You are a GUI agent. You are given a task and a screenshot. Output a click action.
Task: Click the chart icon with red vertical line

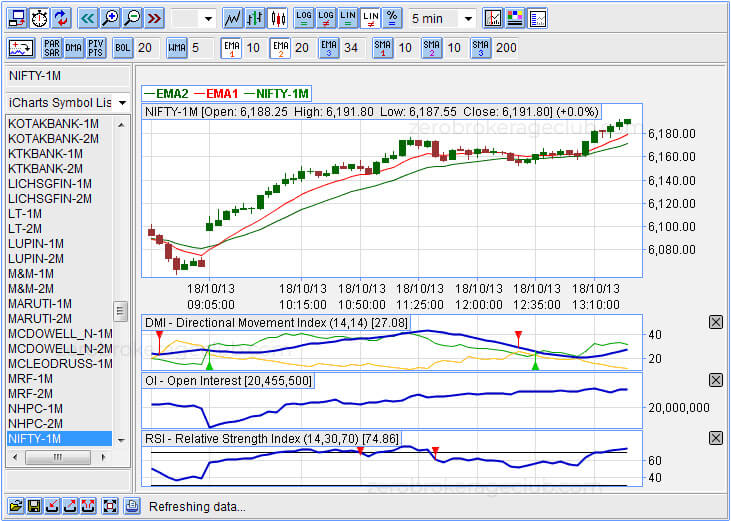point(493,19)
